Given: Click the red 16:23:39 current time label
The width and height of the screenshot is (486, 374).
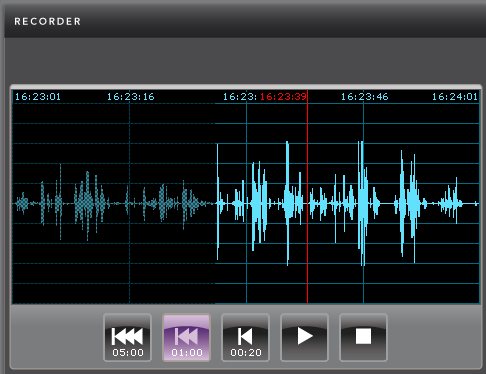Looking at the screenshot, I should click(x=283, y=97).
